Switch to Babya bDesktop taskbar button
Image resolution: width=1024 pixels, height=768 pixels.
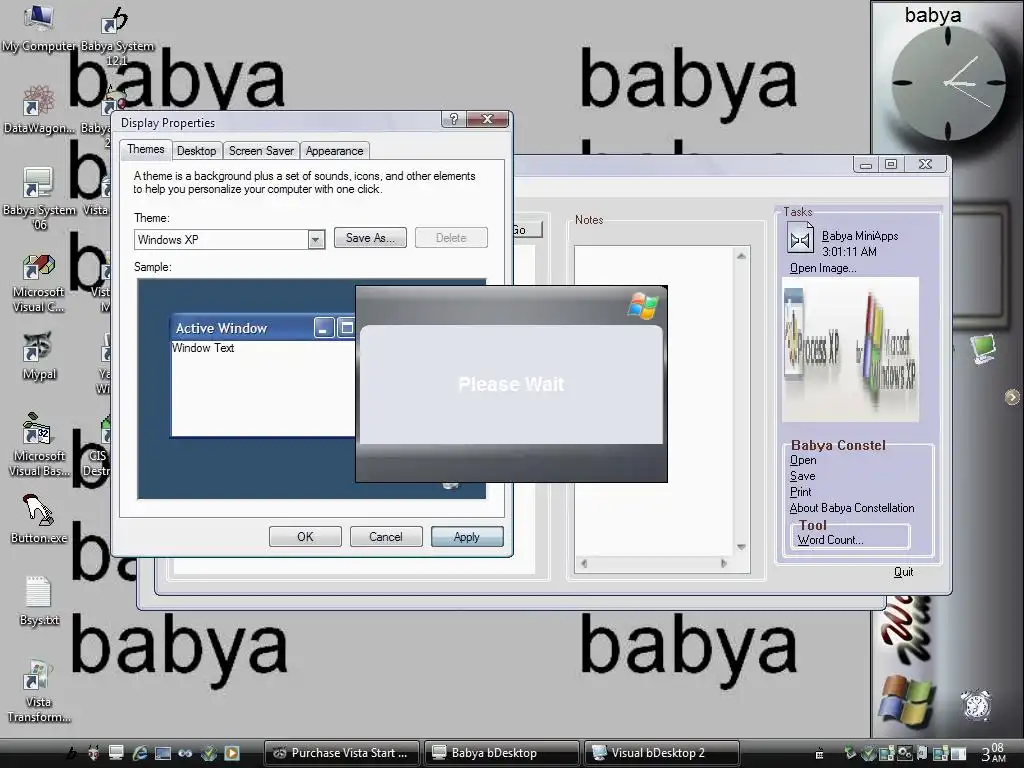(x=502, y=753)
